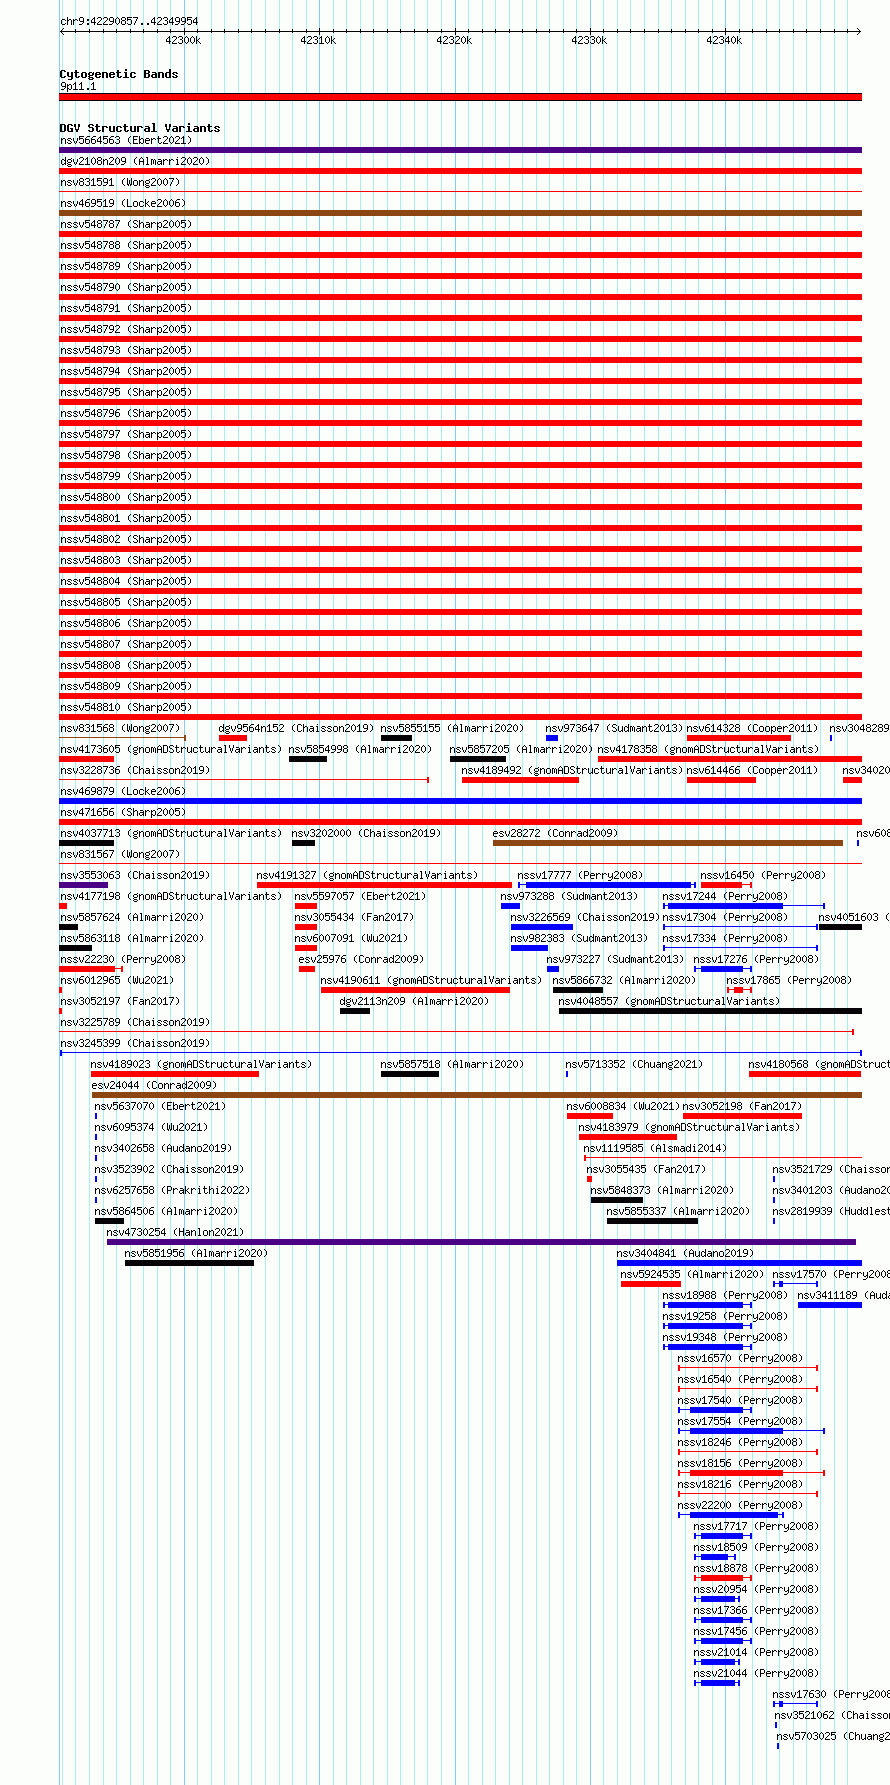Select the nsv3228736 (Chaisson2019) label
The width and height of the screenshot is (890, 1785).
135,770
